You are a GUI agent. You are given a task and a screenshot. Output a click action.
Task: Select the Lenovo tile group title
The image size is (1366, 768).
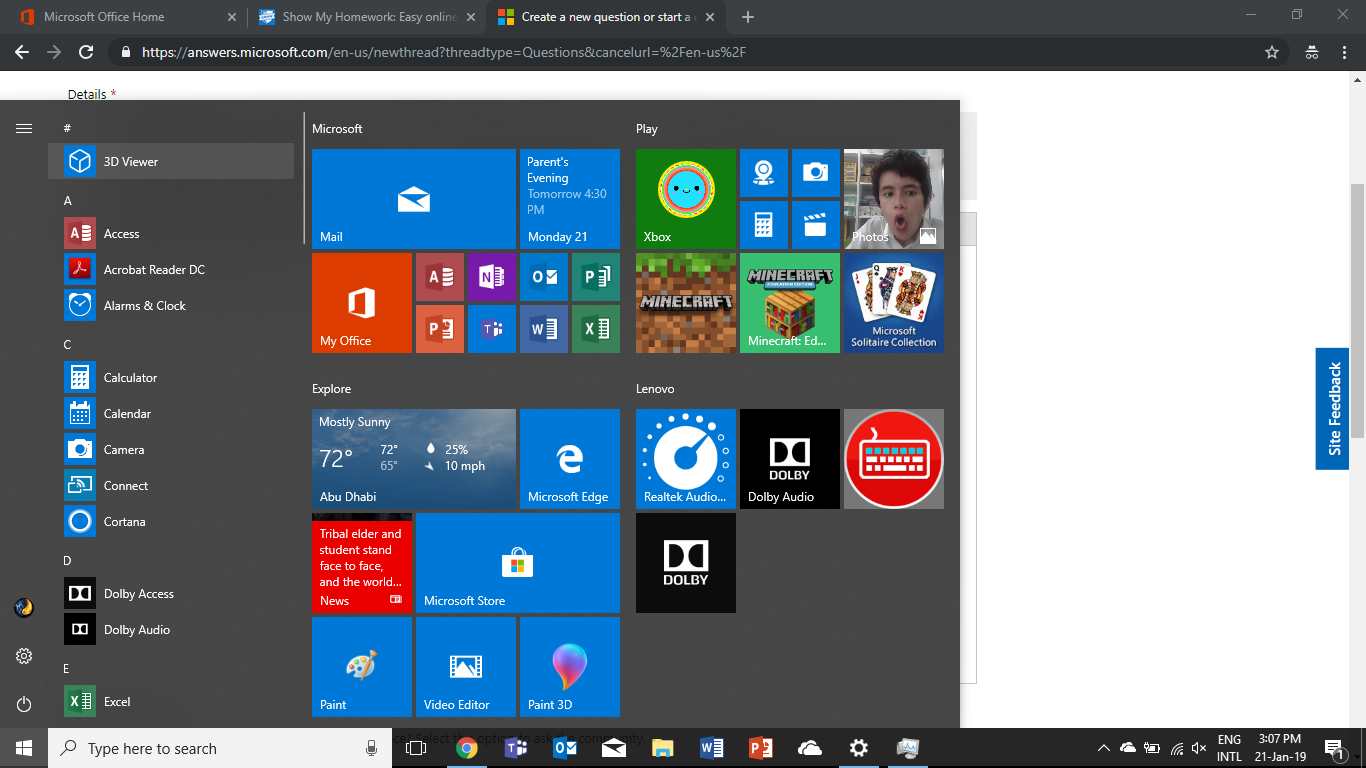coord(655,389)
